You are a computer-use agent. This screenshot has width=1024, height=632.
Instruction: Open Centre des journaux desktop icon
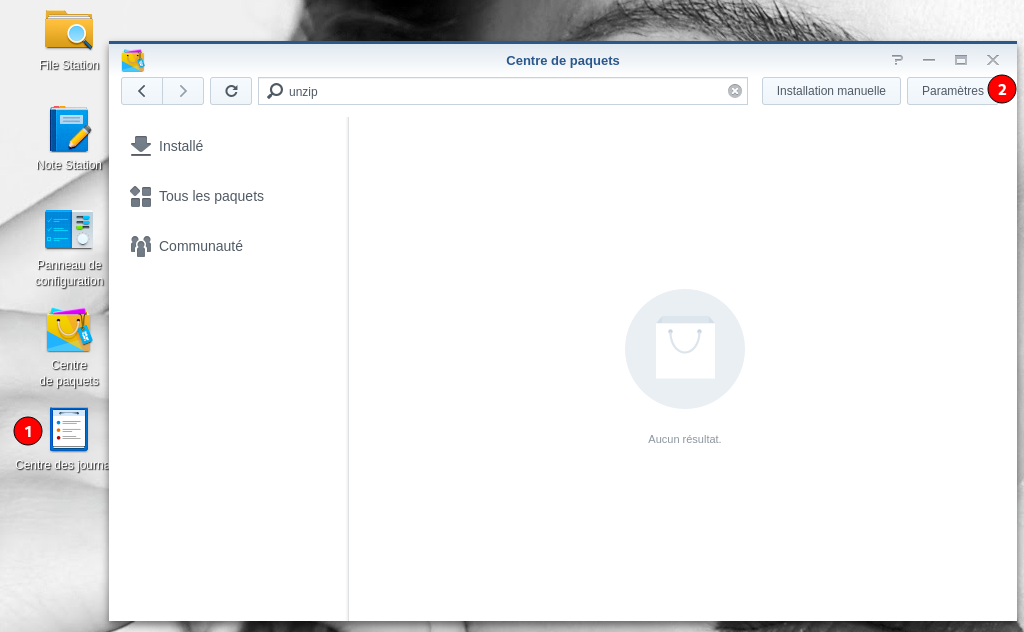click(69, 430)
